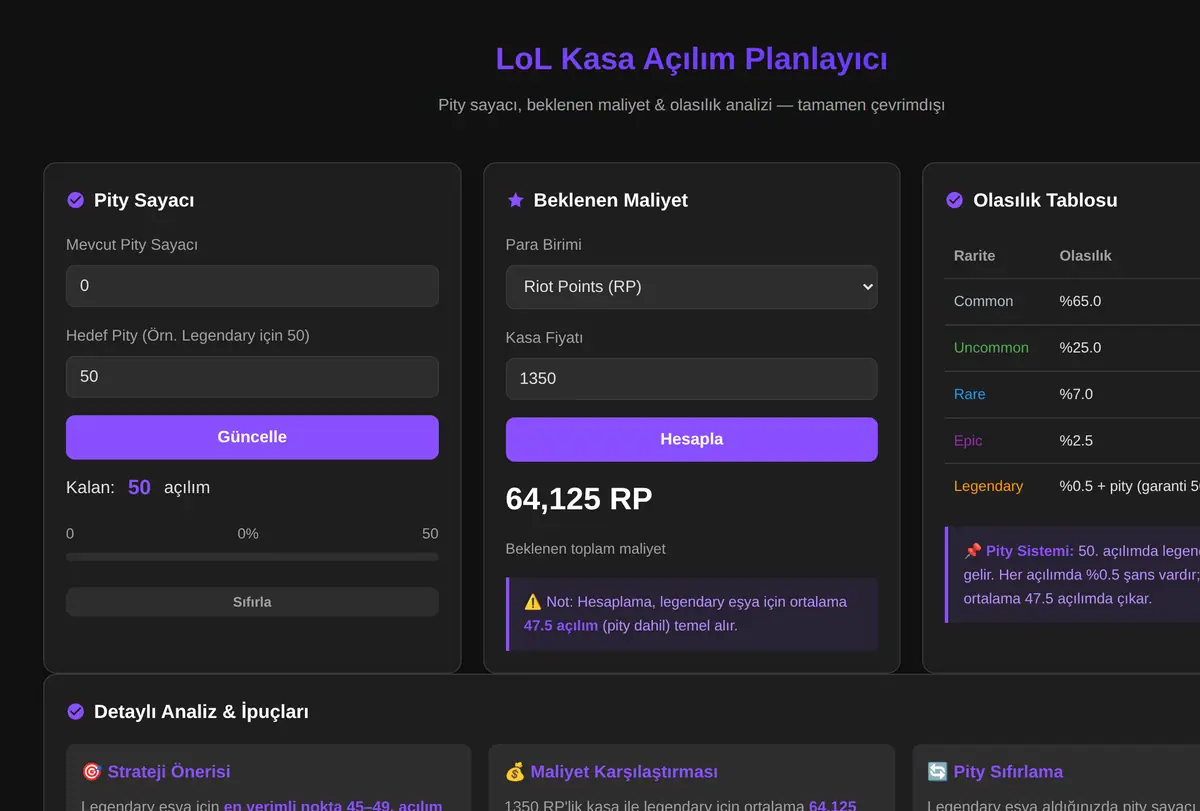Screen dimensions: 1200x811
Task: Focus the Hedef Pity input field
Action: click(x=252, y=377)
